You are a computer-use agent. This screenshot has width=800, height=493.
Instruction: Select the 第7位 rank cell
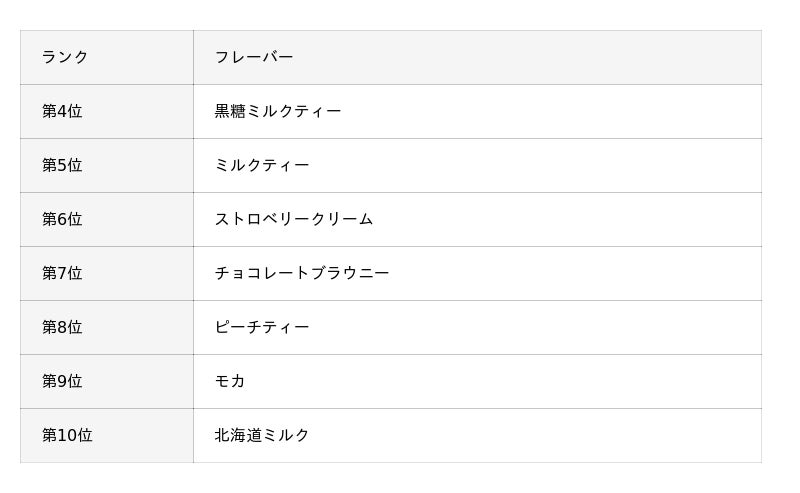(x=62, y=273)
